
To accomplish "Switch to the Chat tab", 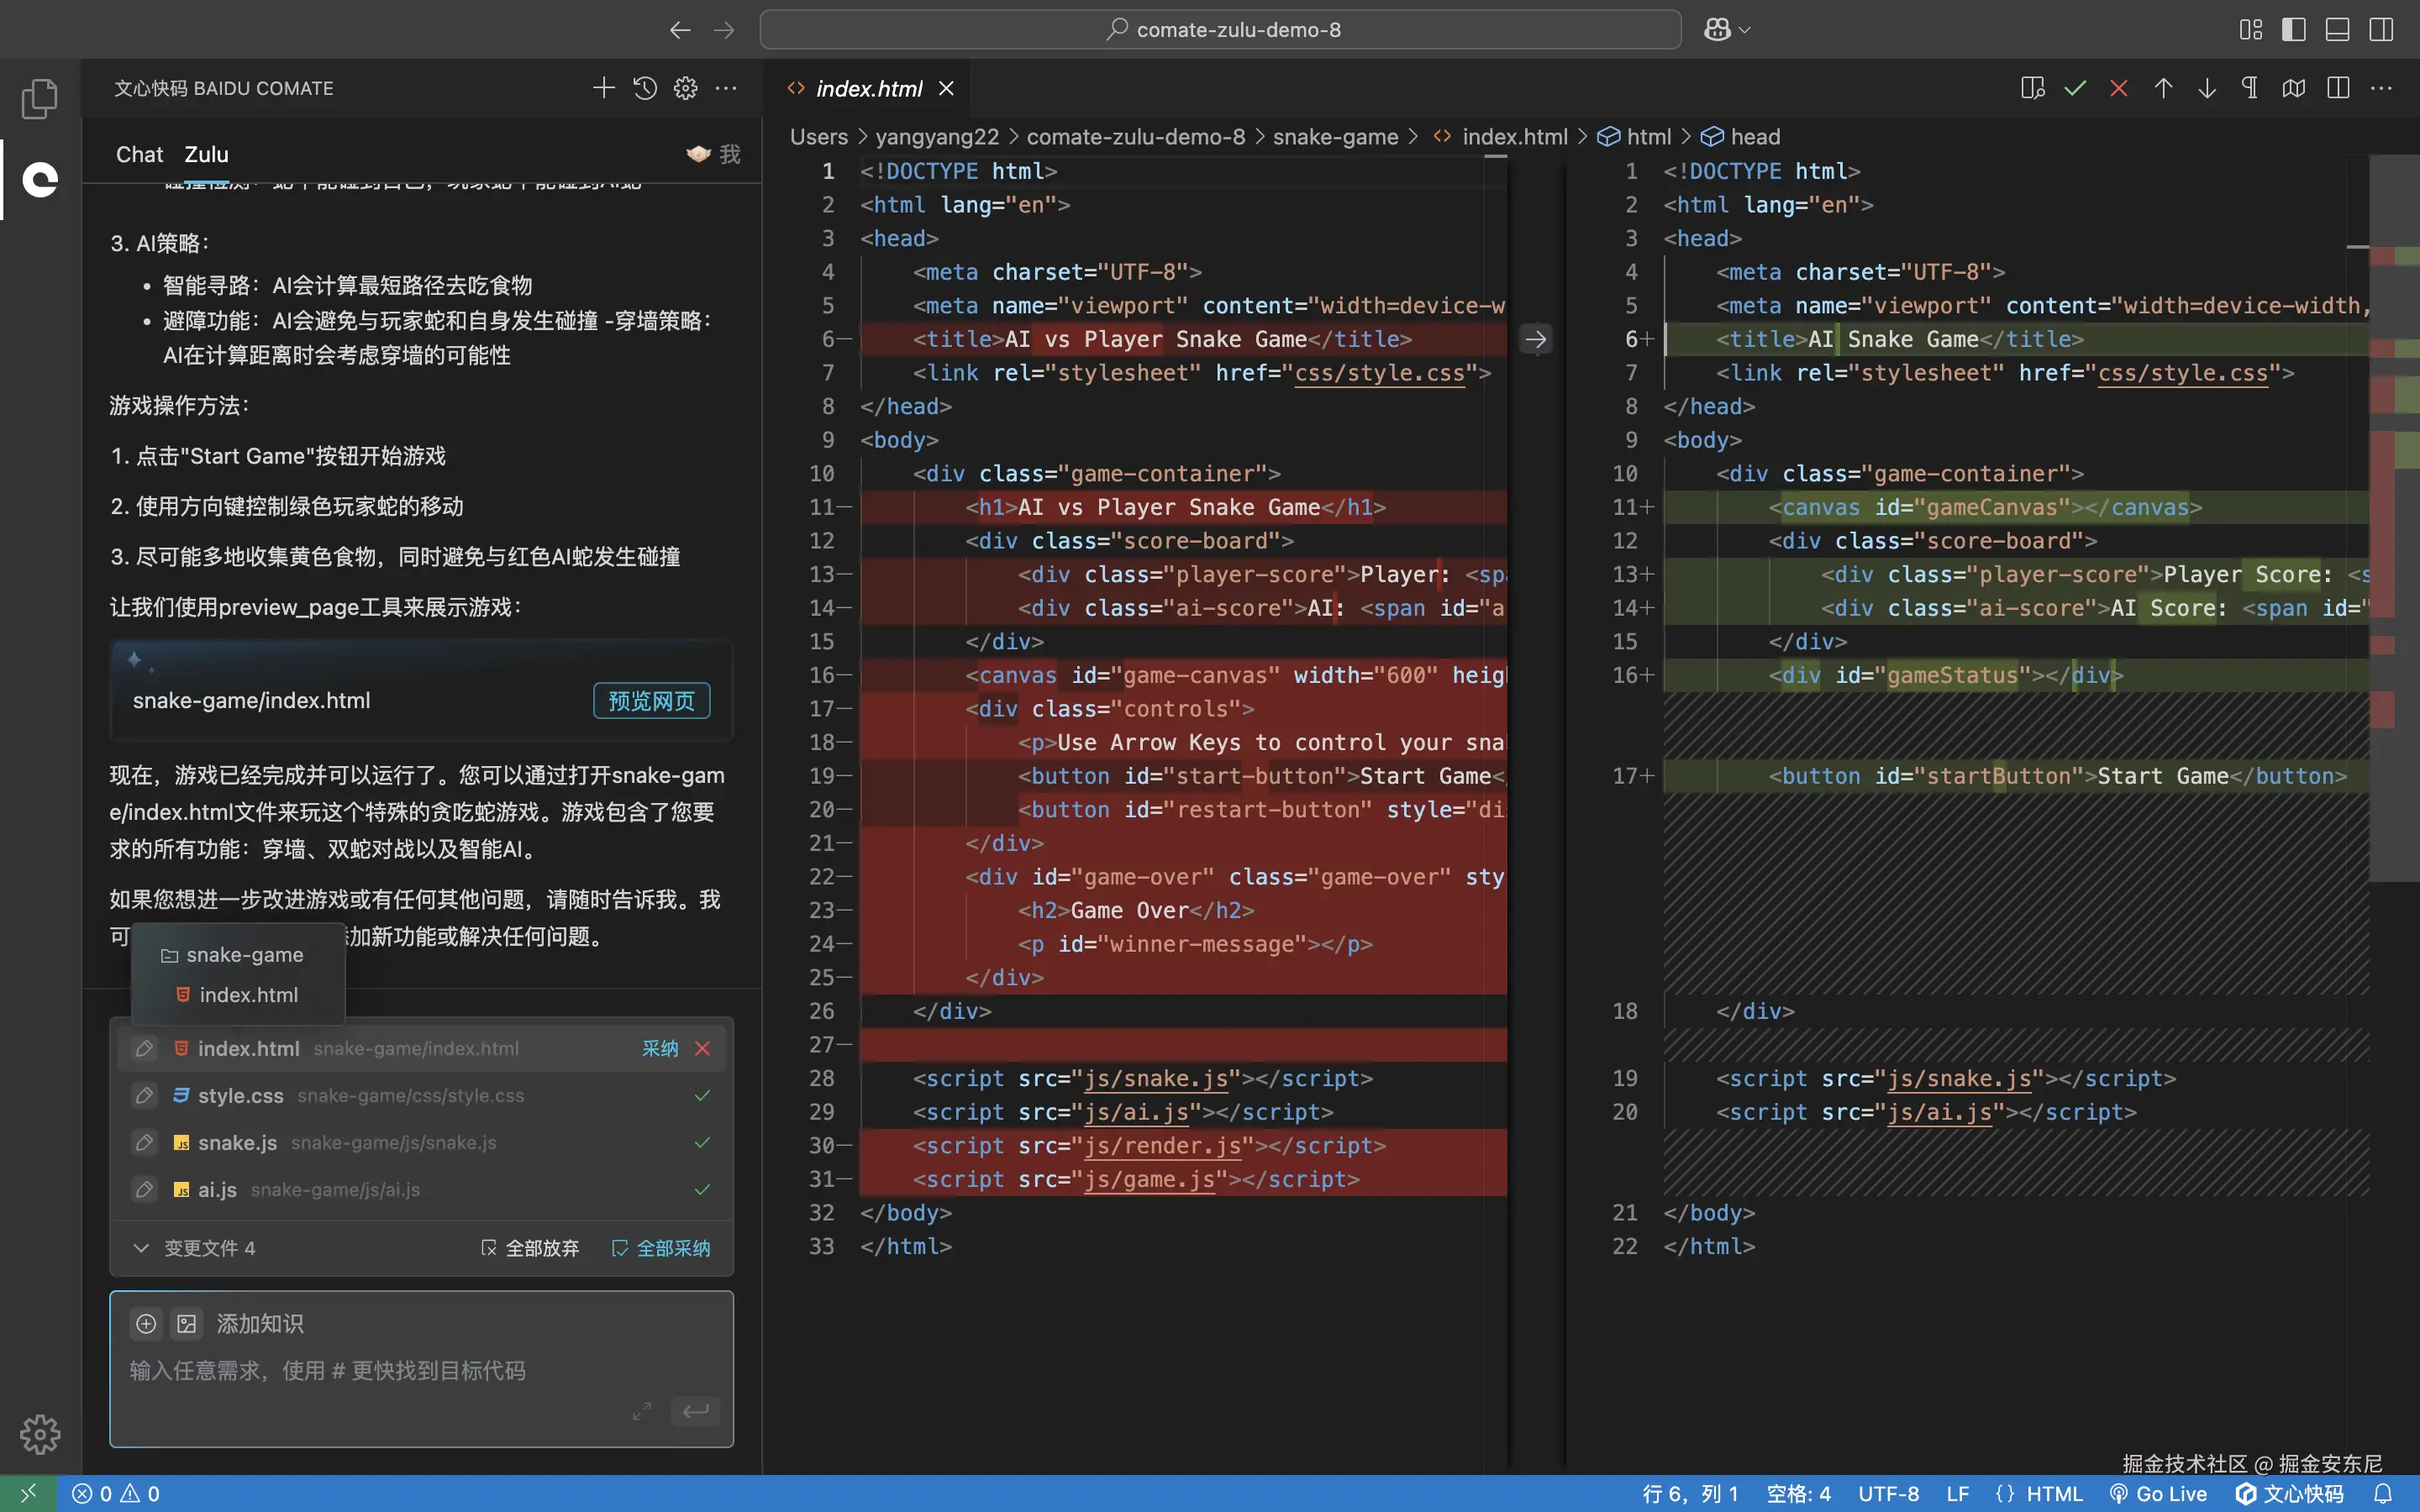I will (139, 154).
